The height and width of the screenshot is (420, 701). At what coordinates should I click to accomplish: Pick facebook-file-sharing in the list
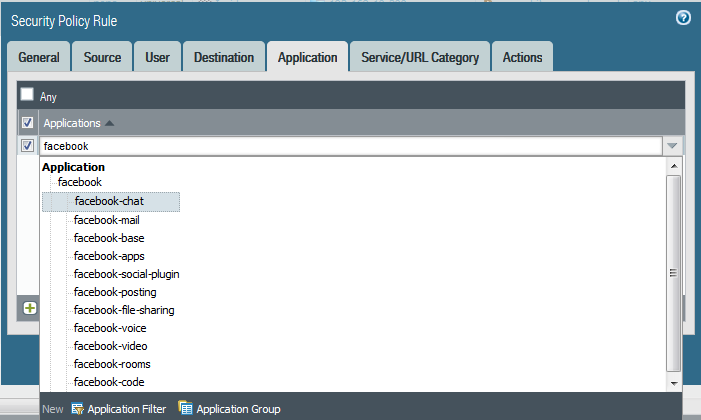click(124, 310)
